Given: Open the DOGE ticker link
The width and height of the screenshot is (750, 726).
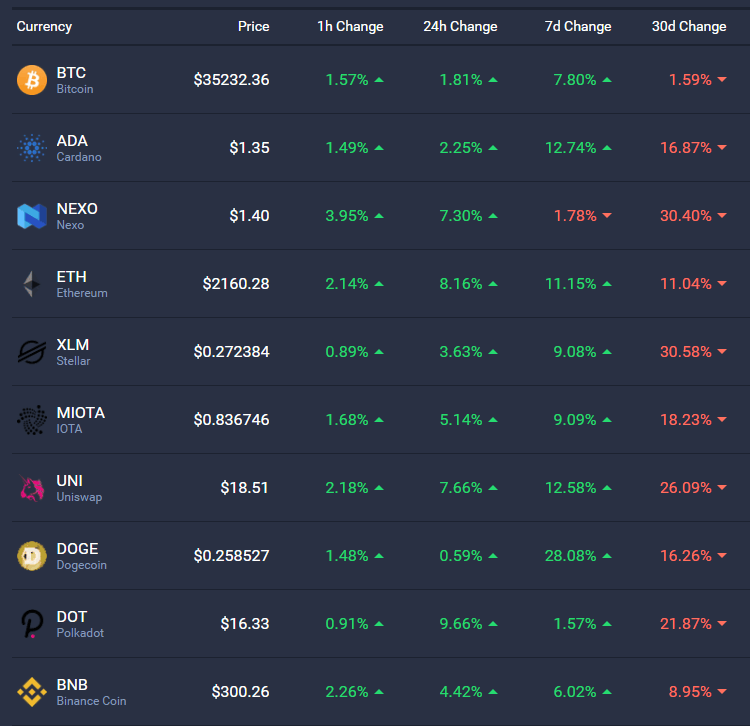Looking at the screenshot, I should (77, 549).
